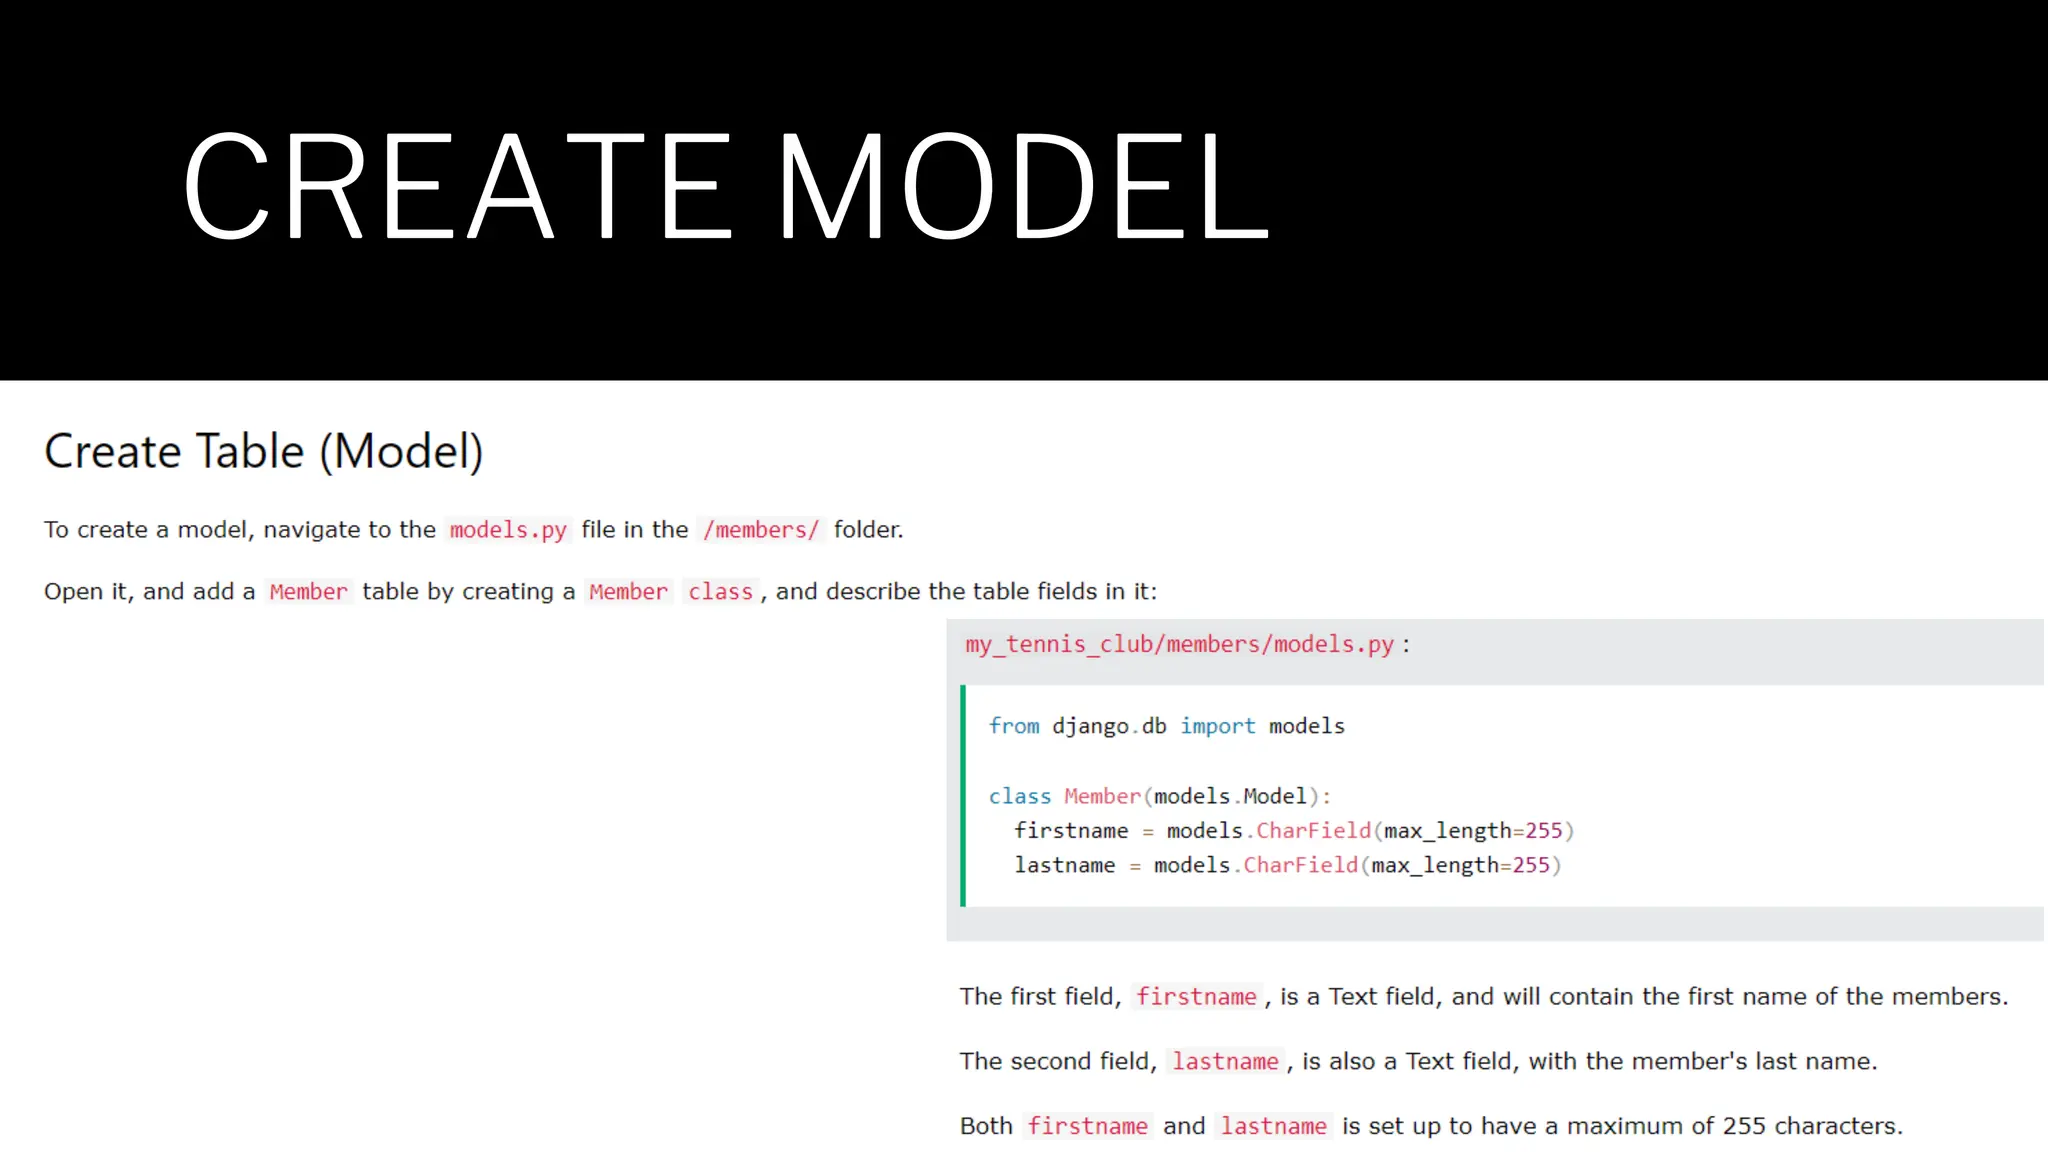Click the models.py inline code label
The height and width of the screenshot is (1152, 2048).
tap(508, 530)
